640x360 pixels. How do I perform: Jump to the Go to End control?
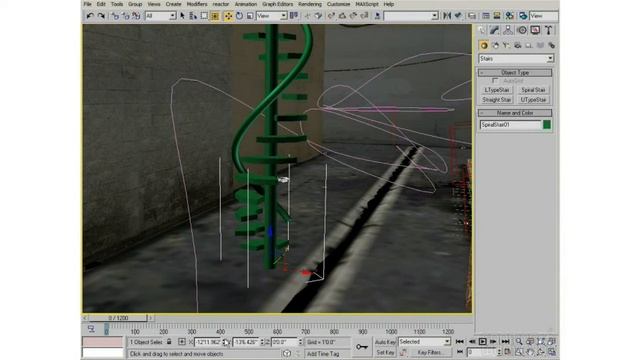[505, 342]
